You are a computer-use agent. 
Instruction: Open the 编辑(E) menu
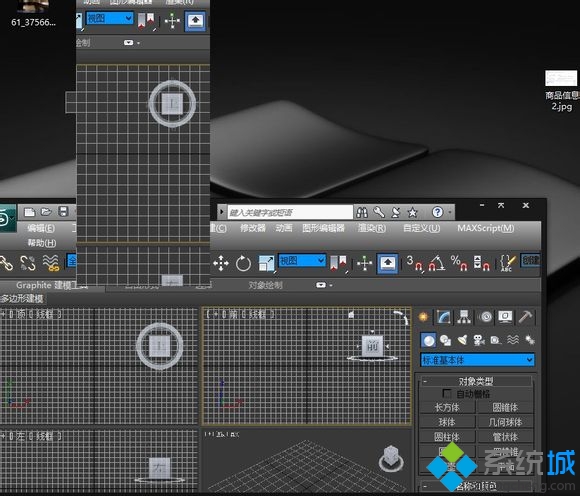coord(41,228)
